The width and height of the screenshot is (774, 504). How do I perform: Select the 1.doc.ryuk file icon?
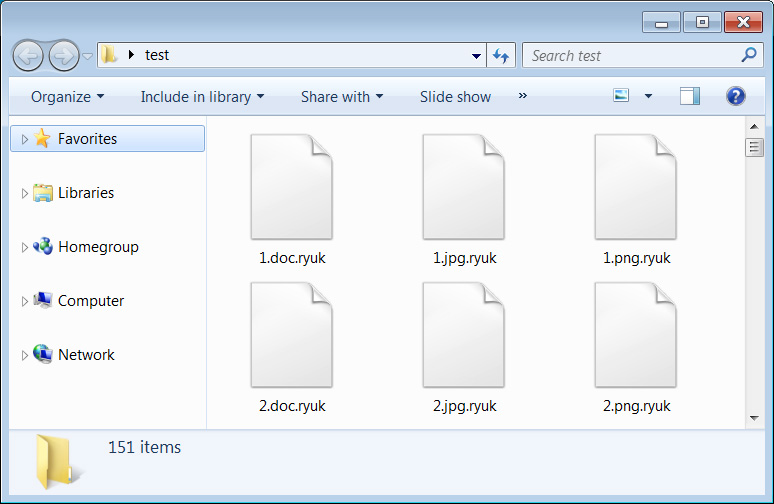[292, 187]
